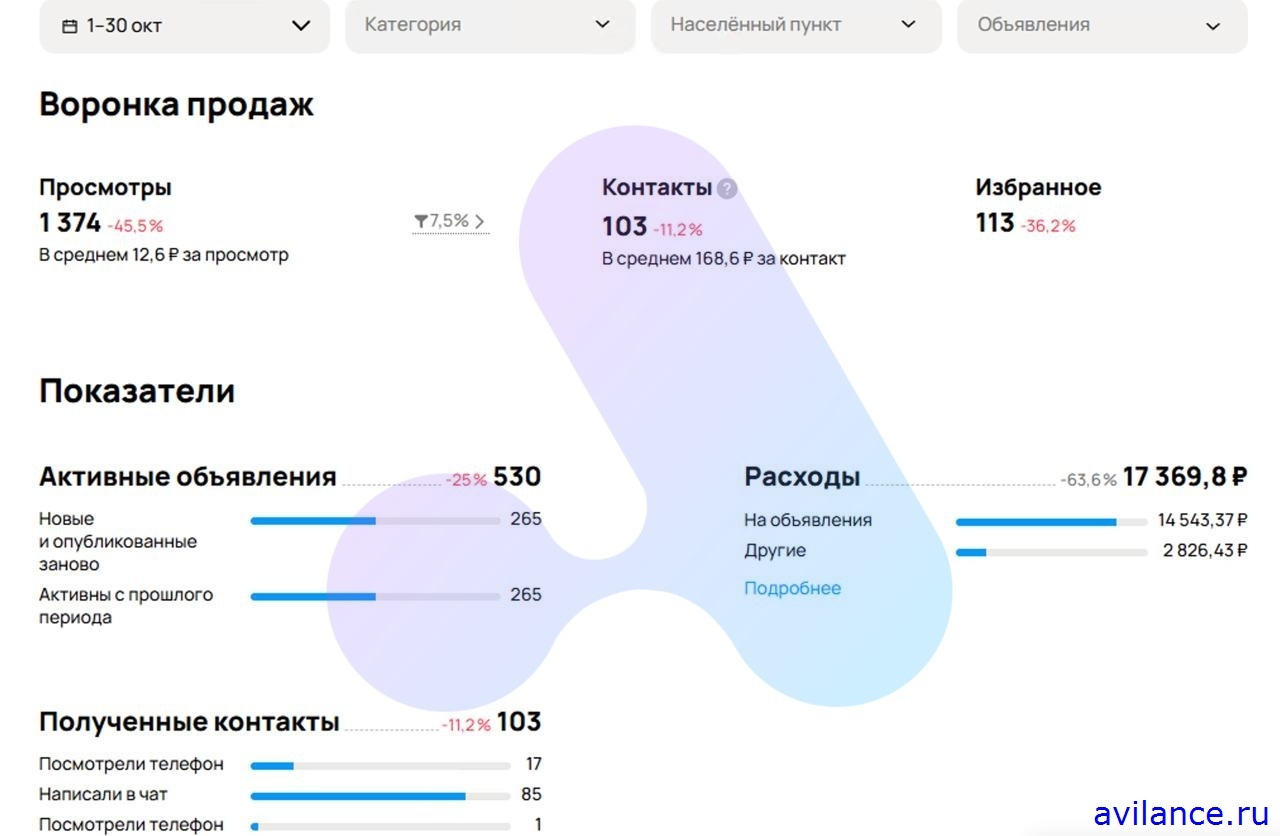Click the funnel icon next to 7,5%
The image size is (1280, 836).
(x=420, y=221)
